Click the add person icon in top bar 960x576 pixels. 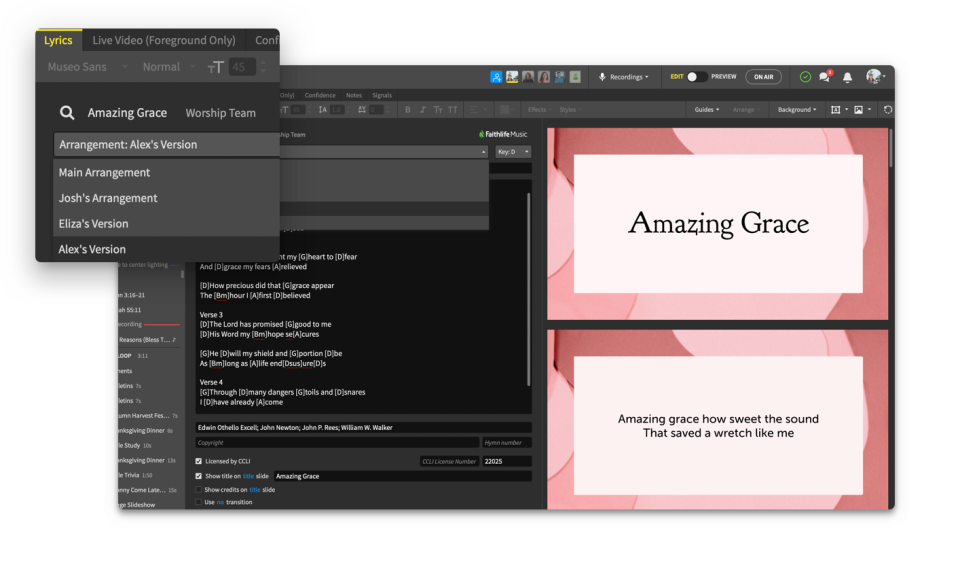(x=496, y=77)
